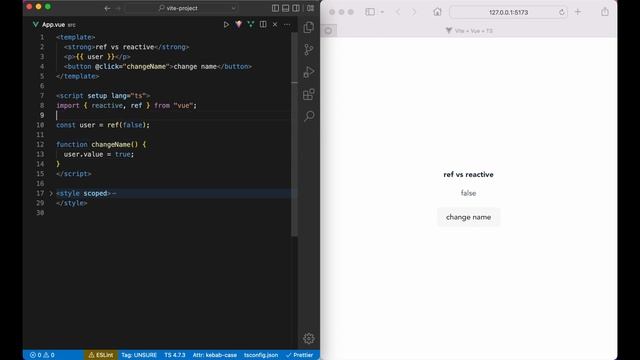Go back using VS Code title bar arrow
640x360 pixels.
click(x=107, y=8)
